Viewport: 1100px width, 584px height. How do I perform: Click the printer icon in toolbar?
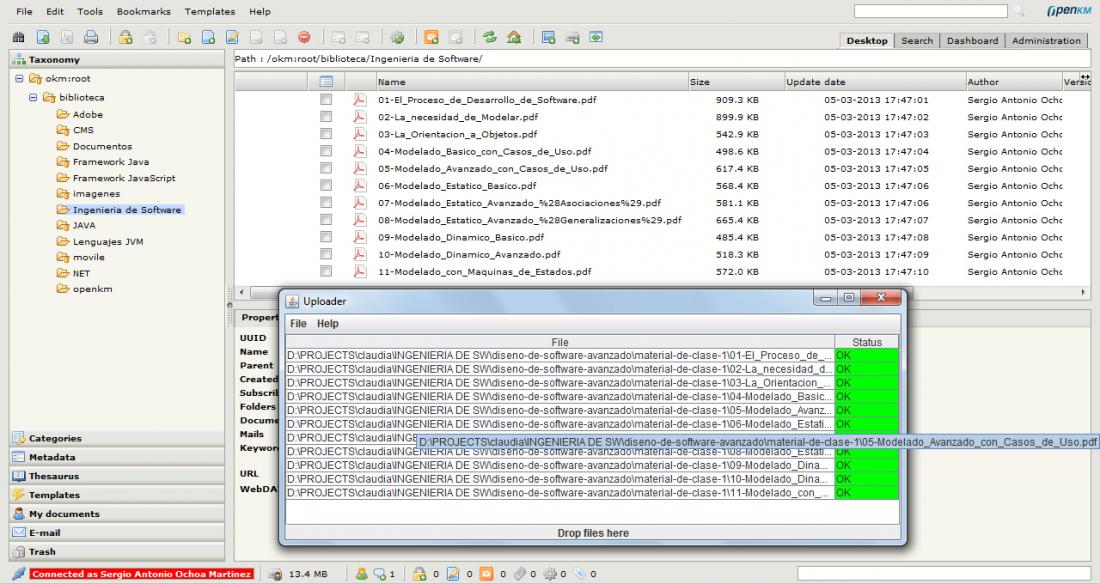(x=91, y=41)
